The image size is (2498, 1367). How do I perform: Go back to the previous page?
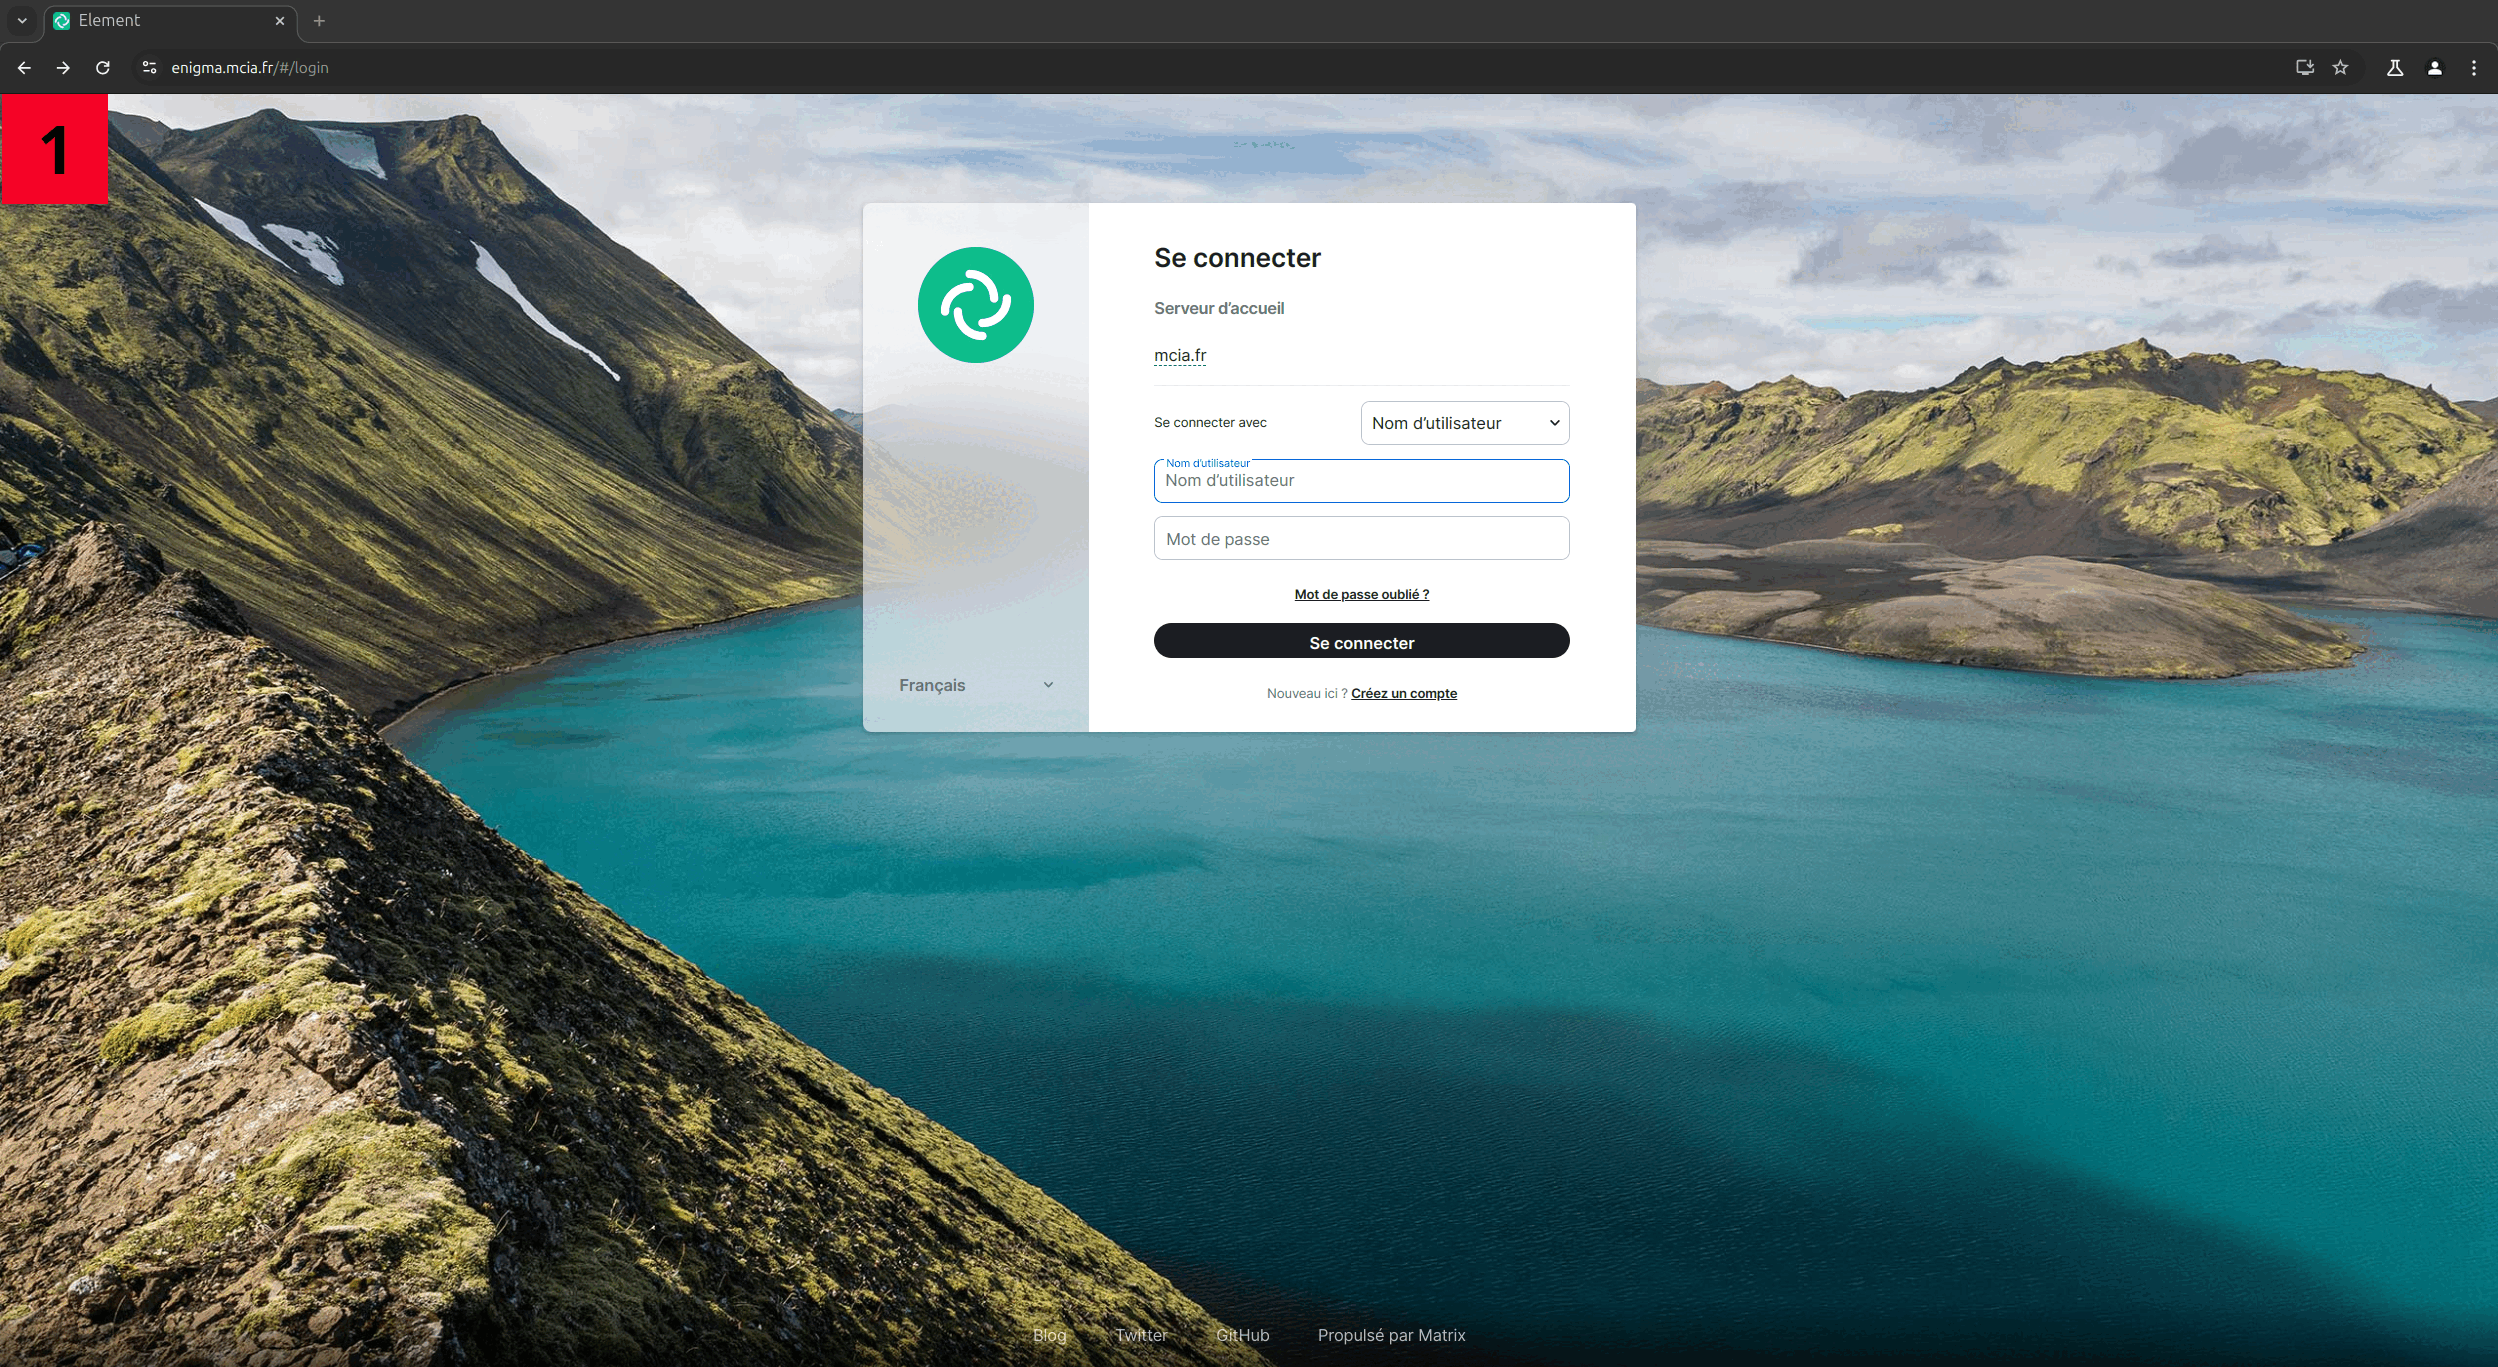pos(24,68)
